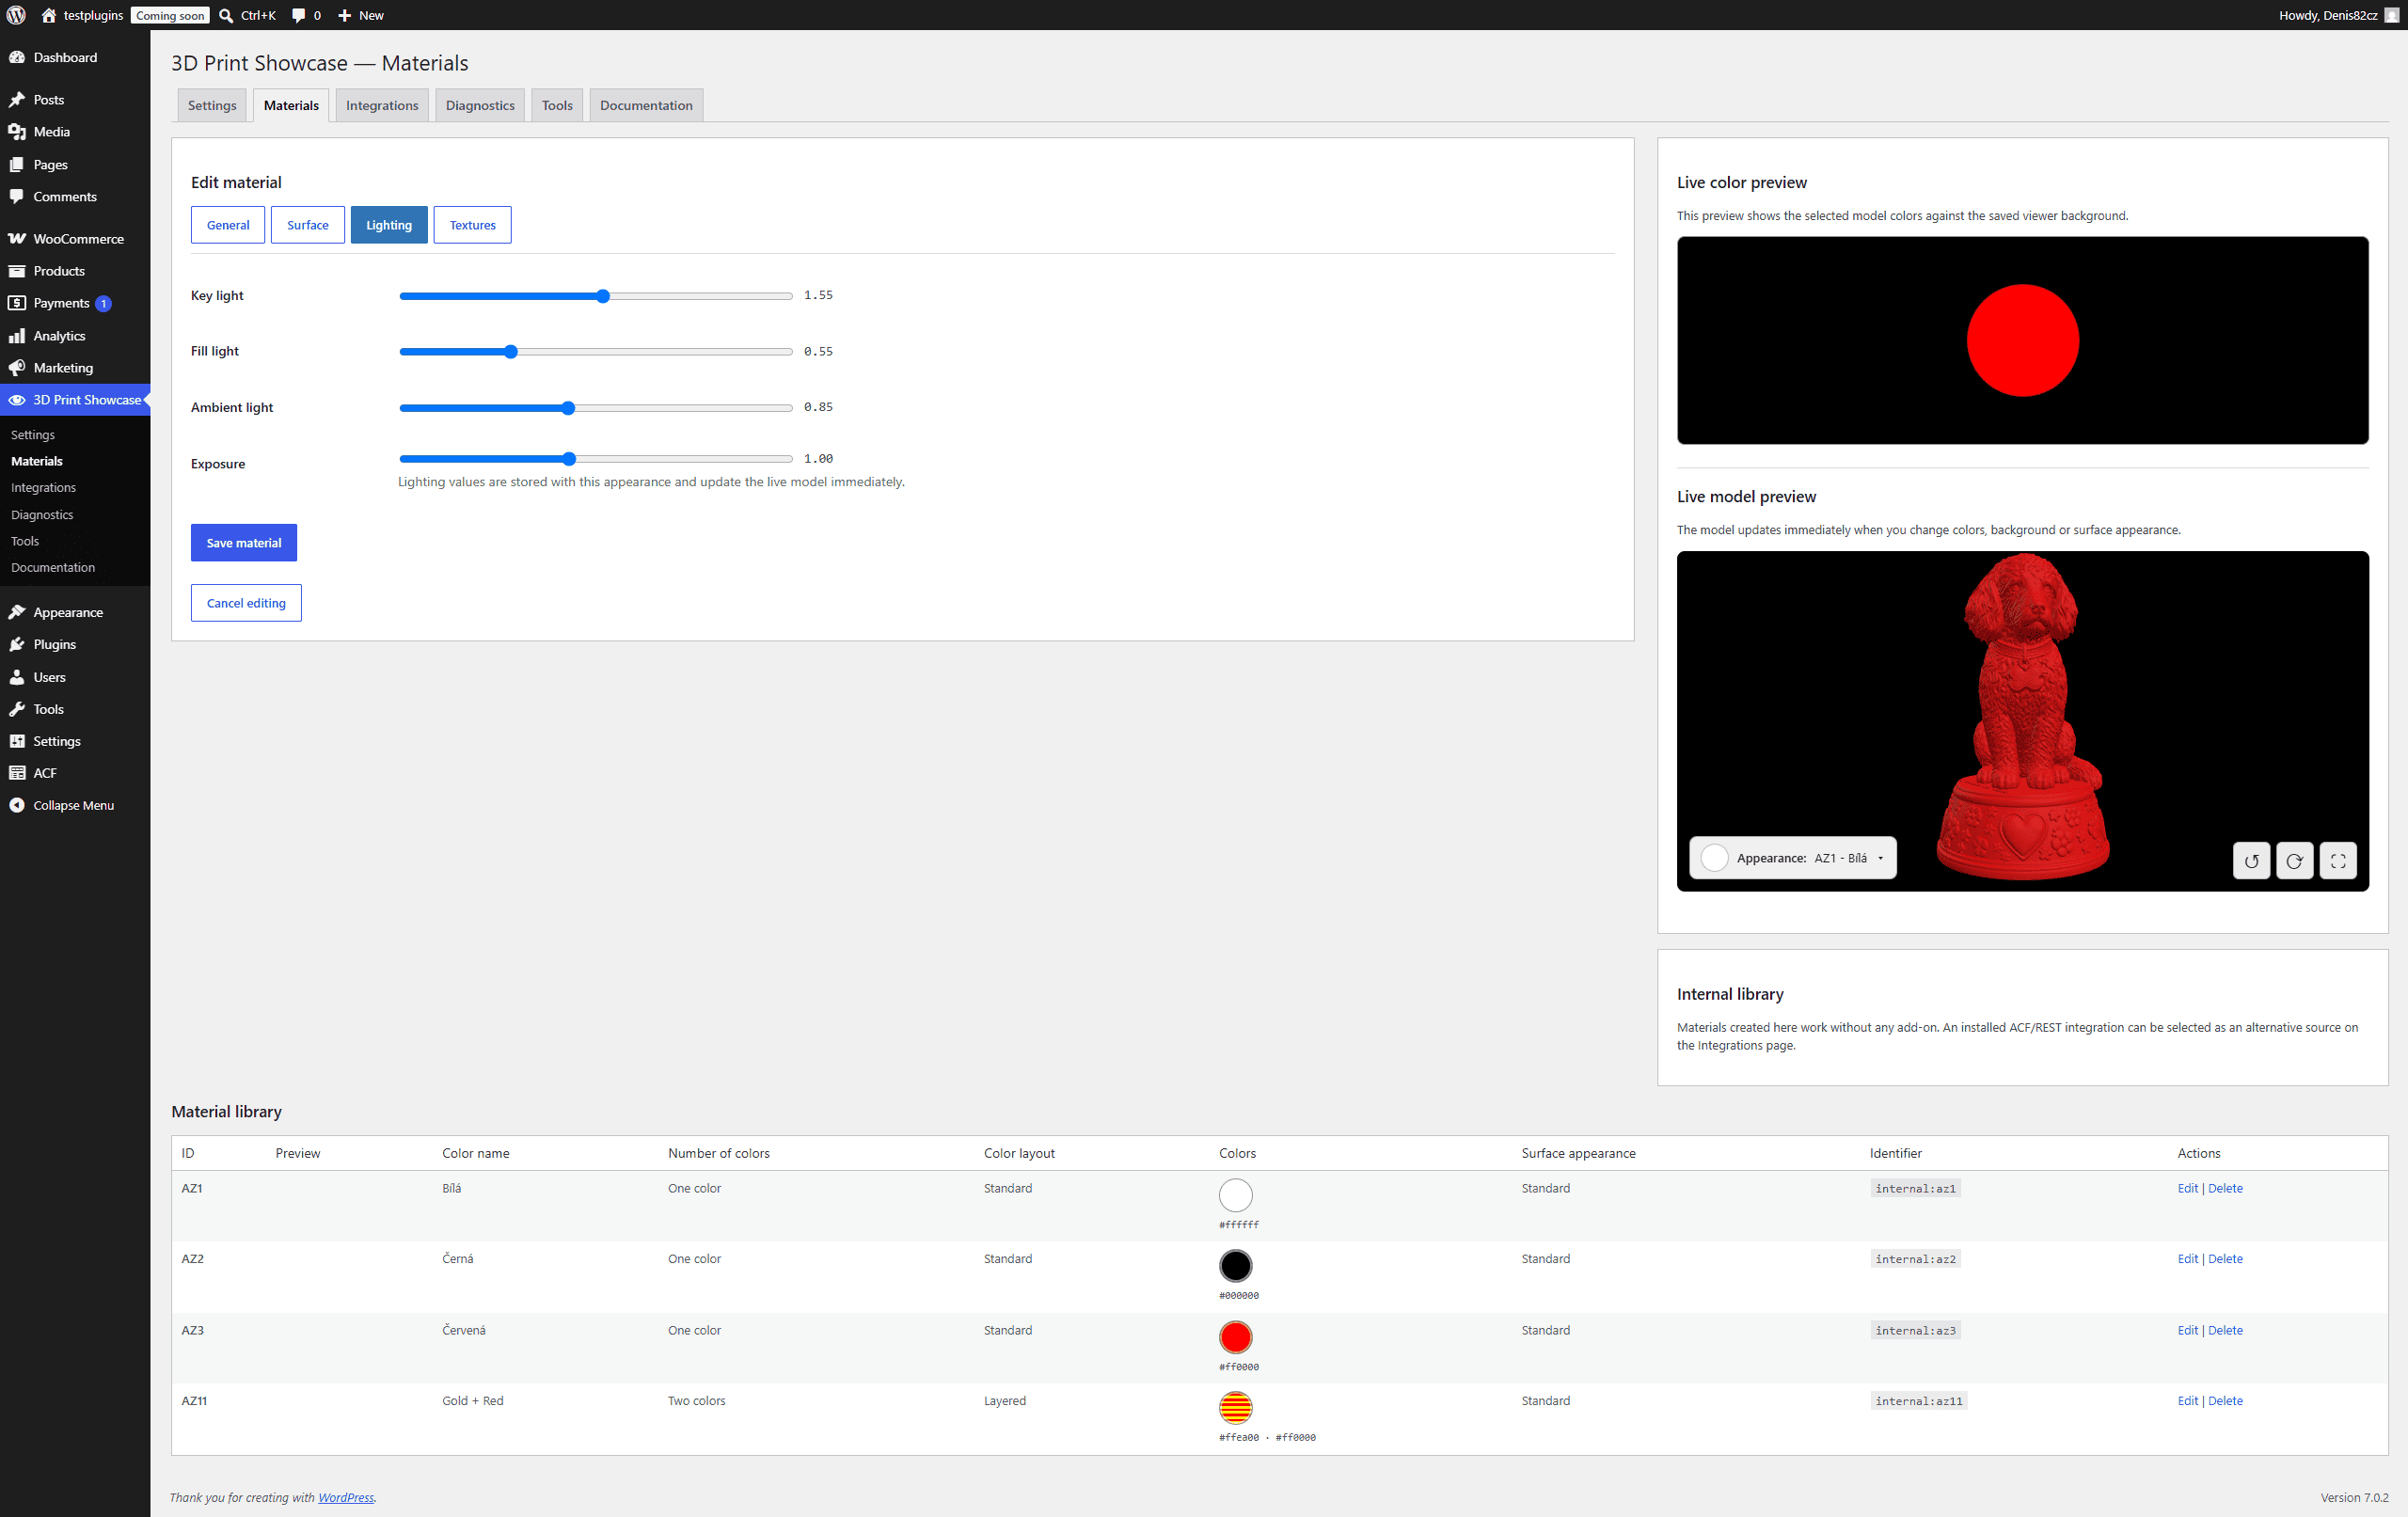Switch to the Diagnostics tab
Screen dimensions: 2408x1517
[480, 105]
